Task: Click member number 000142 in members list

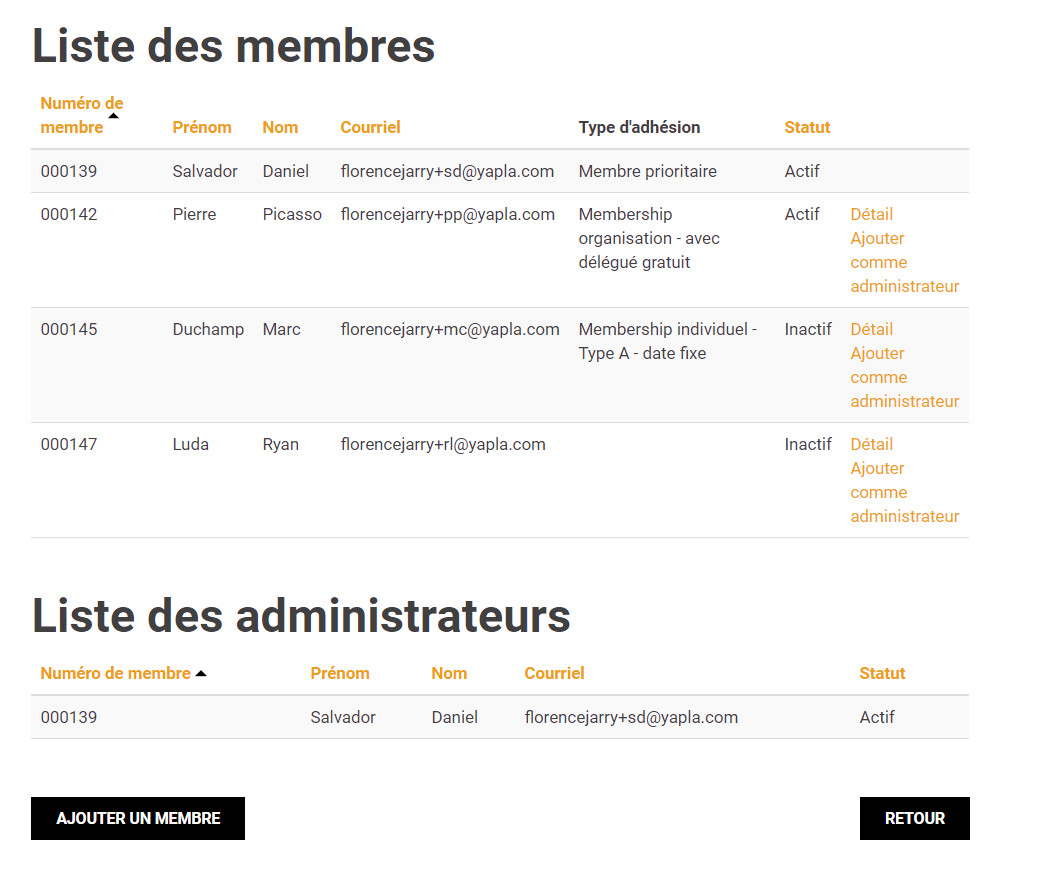Action: pyautogui.click(x=69, y=214)
